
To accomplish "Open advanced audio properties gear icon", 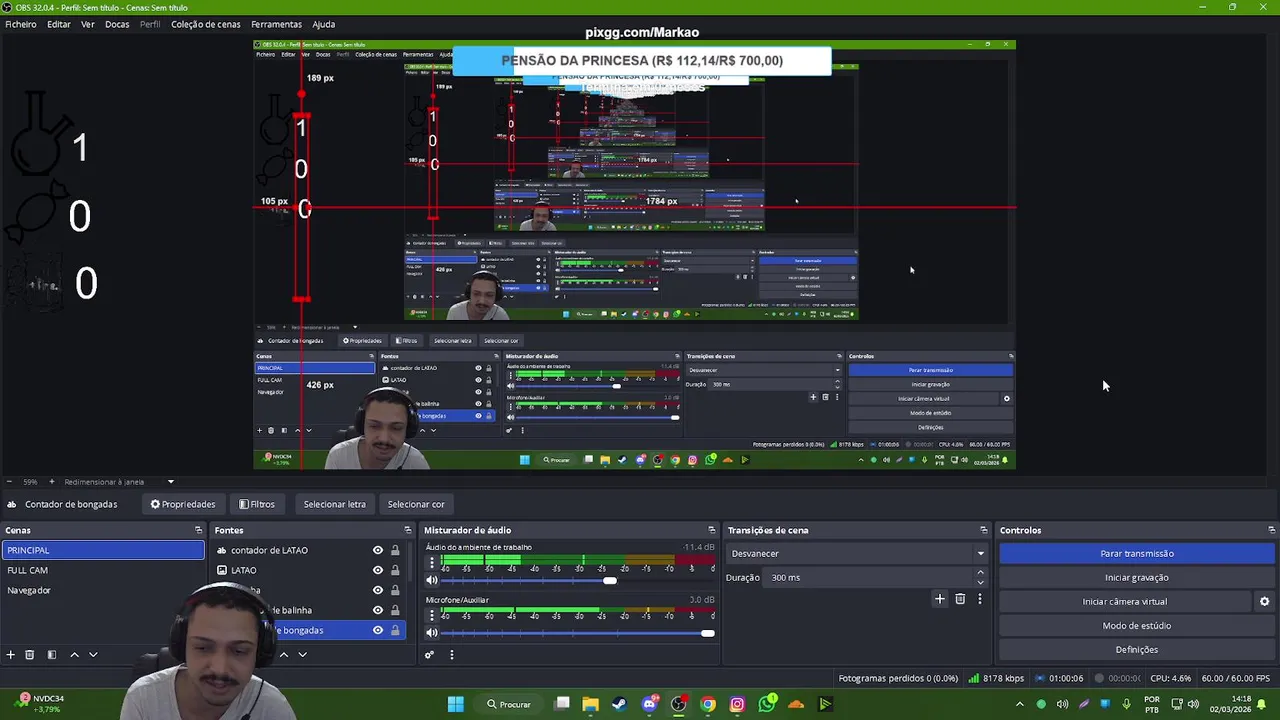I will pyautogui.click(x=429, y=655).
